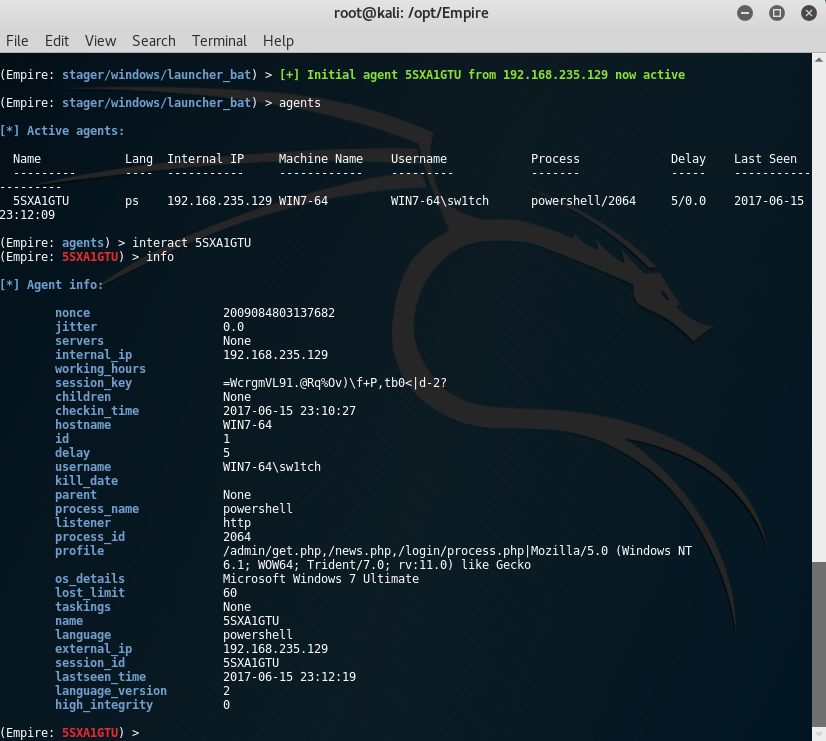826x741 pixels.
Task: Minimize the terminal window
Action: click(745, 13)
